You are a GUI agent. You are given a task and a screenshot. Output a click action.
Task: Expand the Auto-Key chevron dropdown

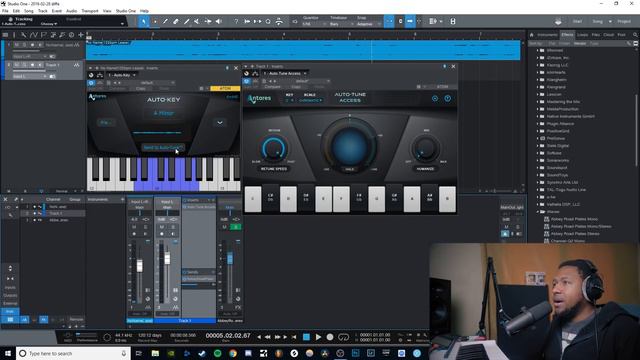pos(220,122)
